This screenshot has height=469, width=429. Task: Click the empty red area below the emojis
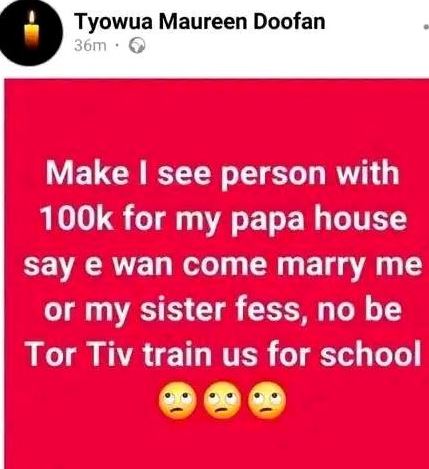coord(217,445)
